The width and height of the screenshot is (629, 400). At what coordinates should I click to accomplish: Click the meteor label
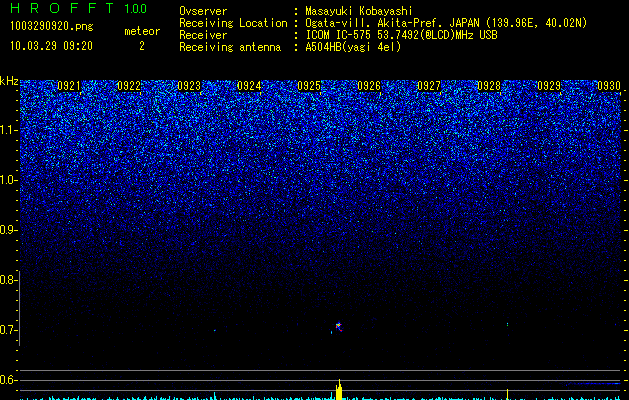pos(142,31)
